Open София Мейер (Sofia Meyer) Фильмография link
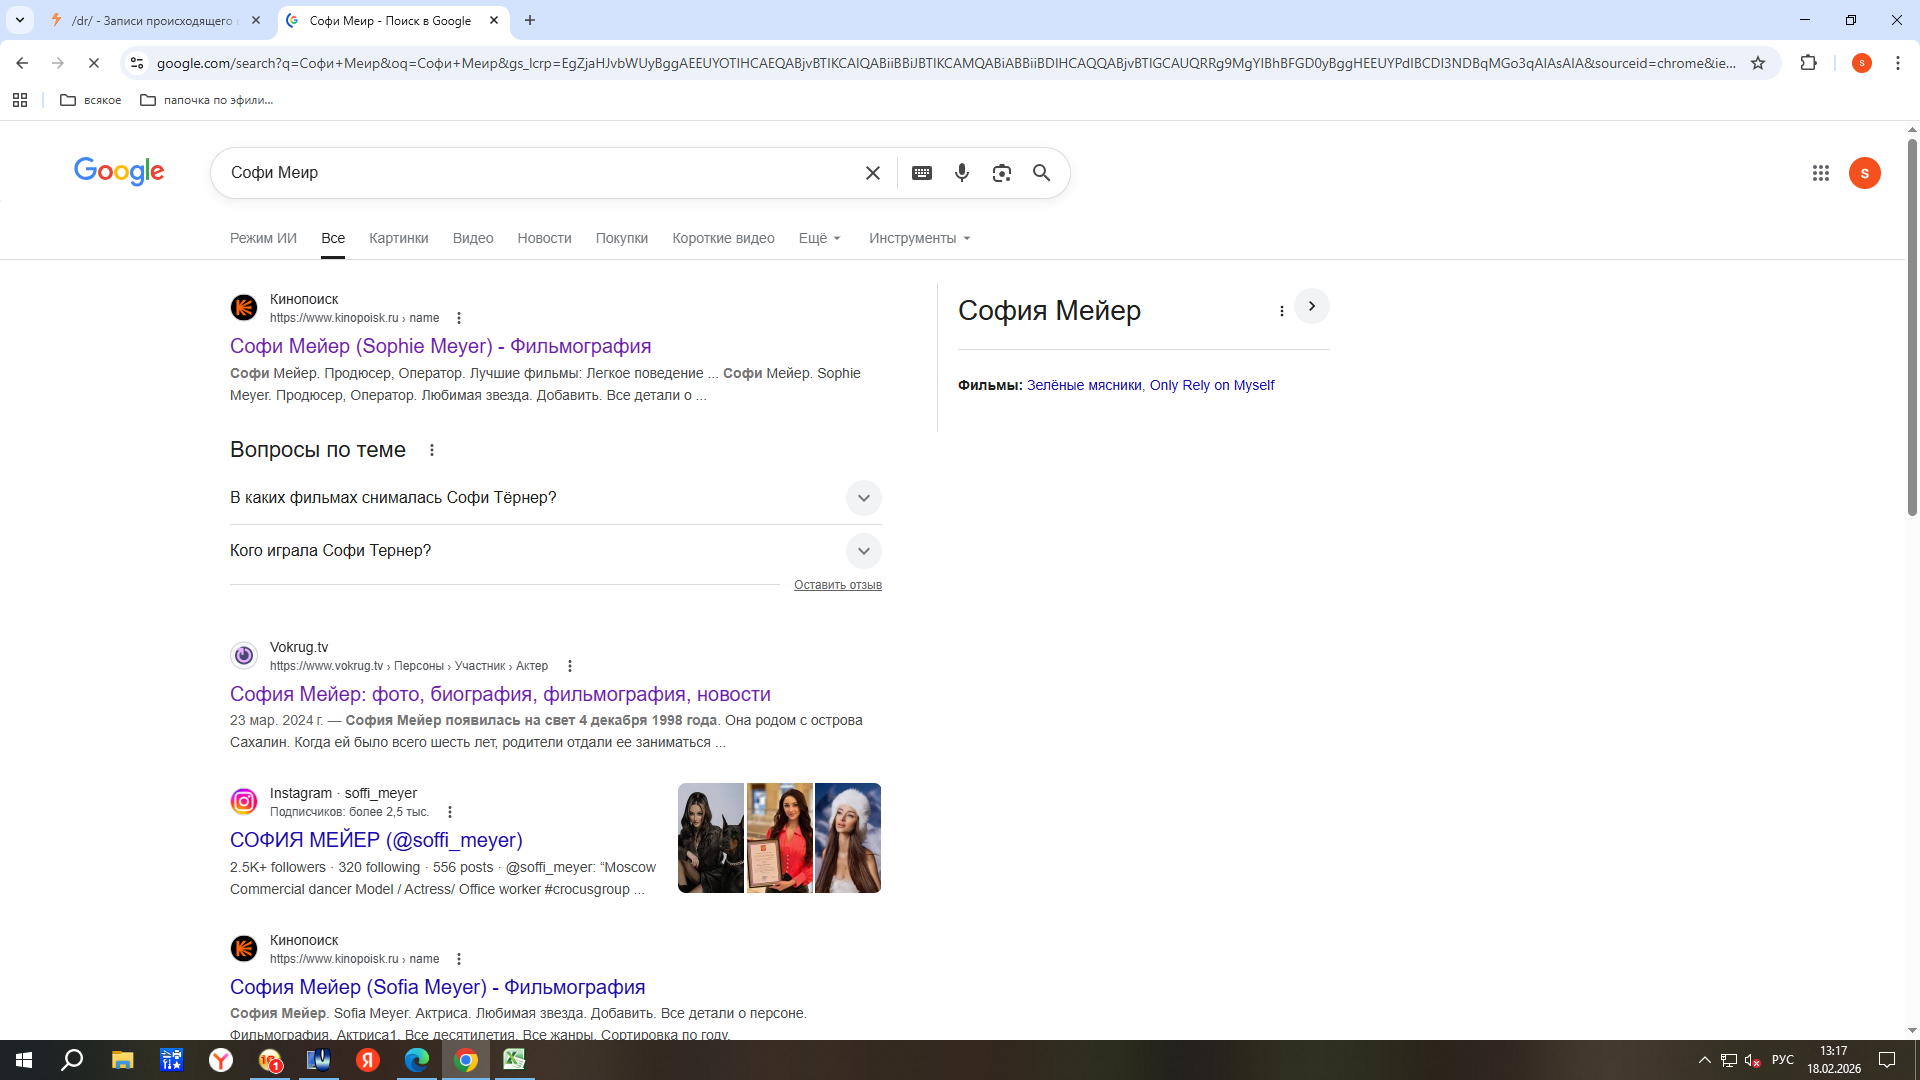This screenshot has height=1080, width=1920. [437, 987]
